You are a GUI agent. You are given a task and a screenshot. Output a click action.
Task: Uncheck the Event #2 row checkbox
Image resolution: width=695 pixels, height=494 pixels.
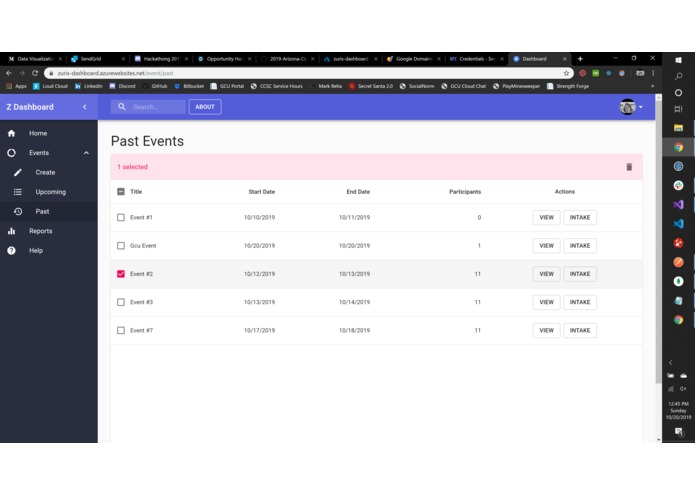click(x=121, y=274)
